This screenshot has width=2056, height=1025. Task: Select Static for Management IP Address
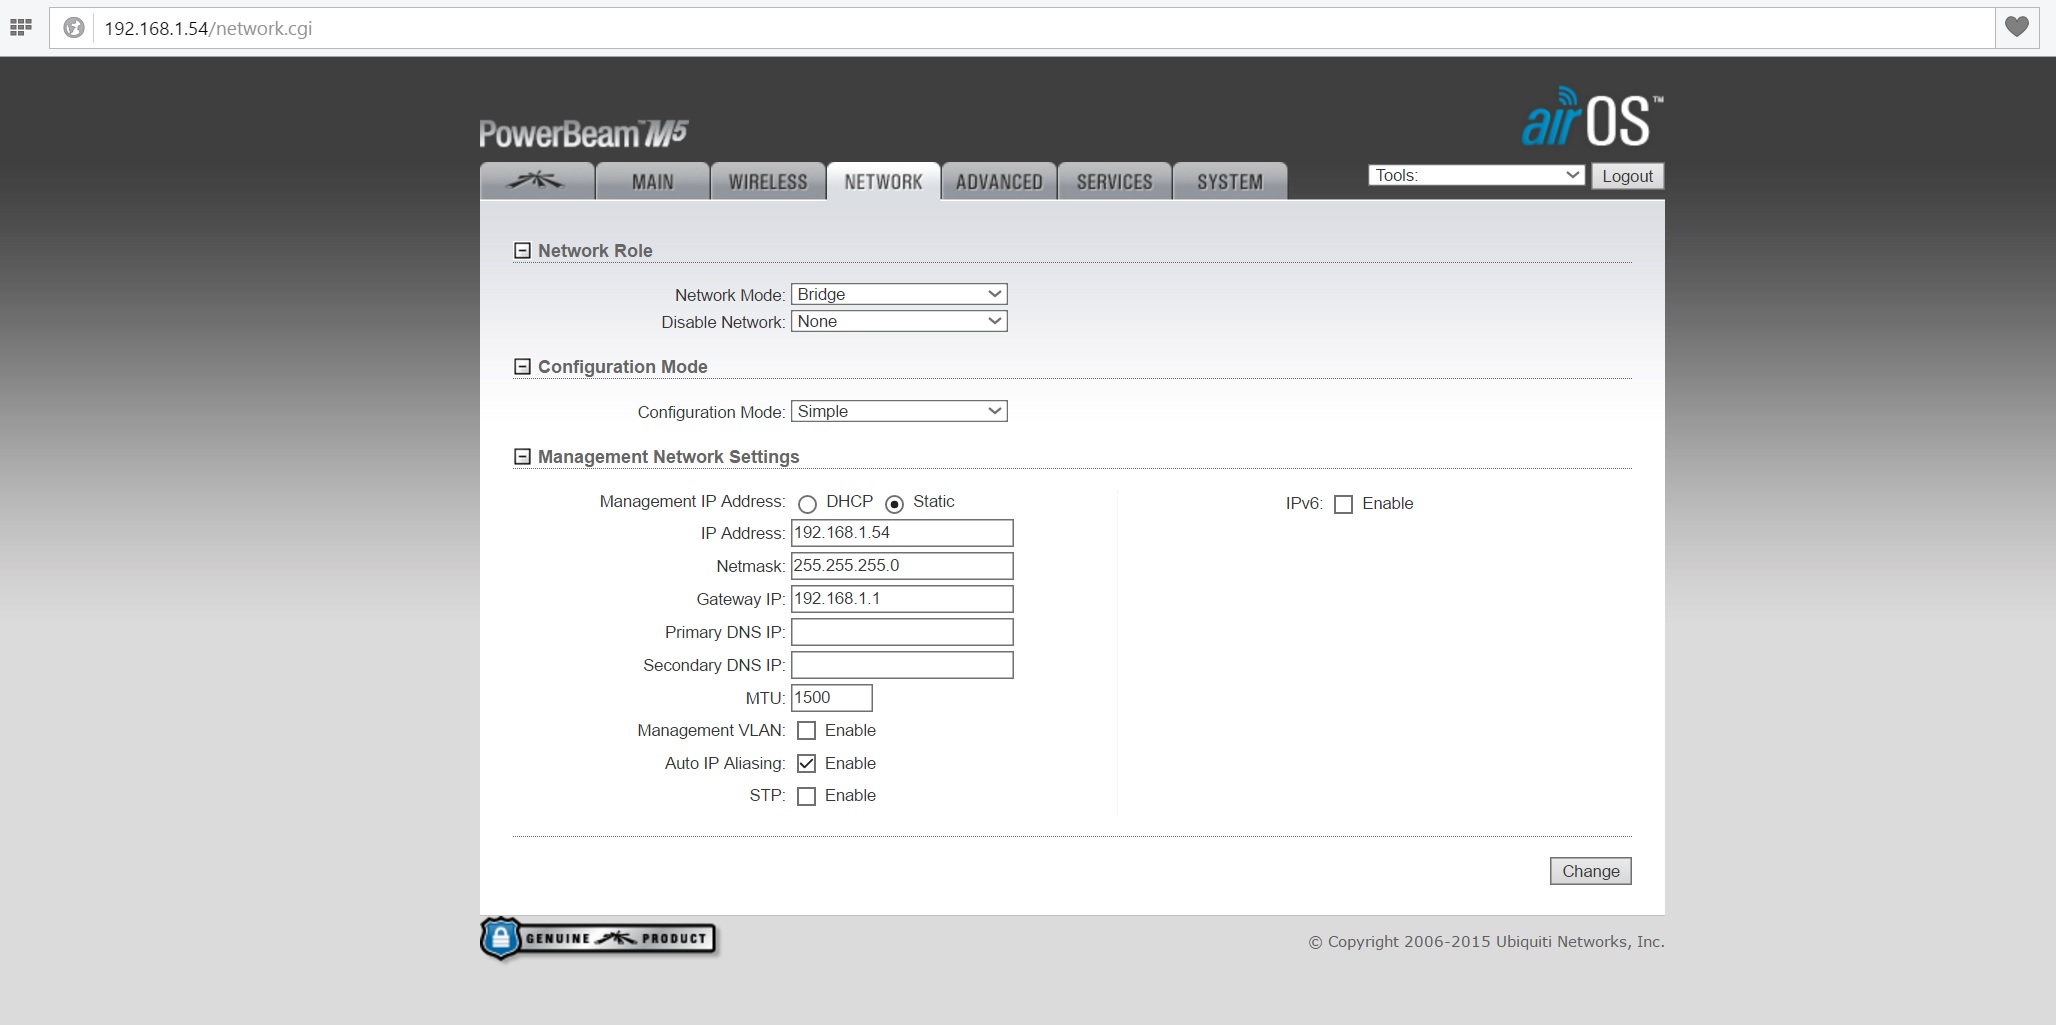click(x=894, y=504)
